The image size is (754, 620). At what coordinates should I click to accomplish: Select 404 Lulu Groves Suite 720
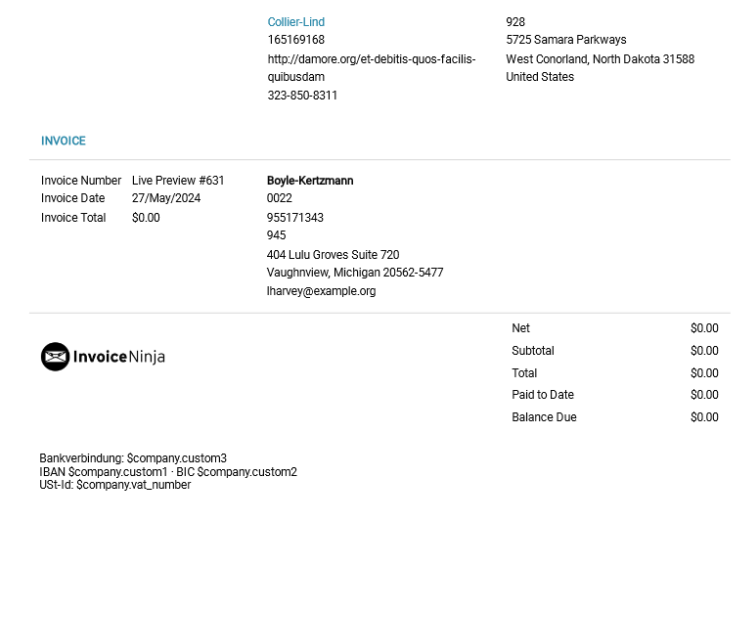(x=333, y=255)
